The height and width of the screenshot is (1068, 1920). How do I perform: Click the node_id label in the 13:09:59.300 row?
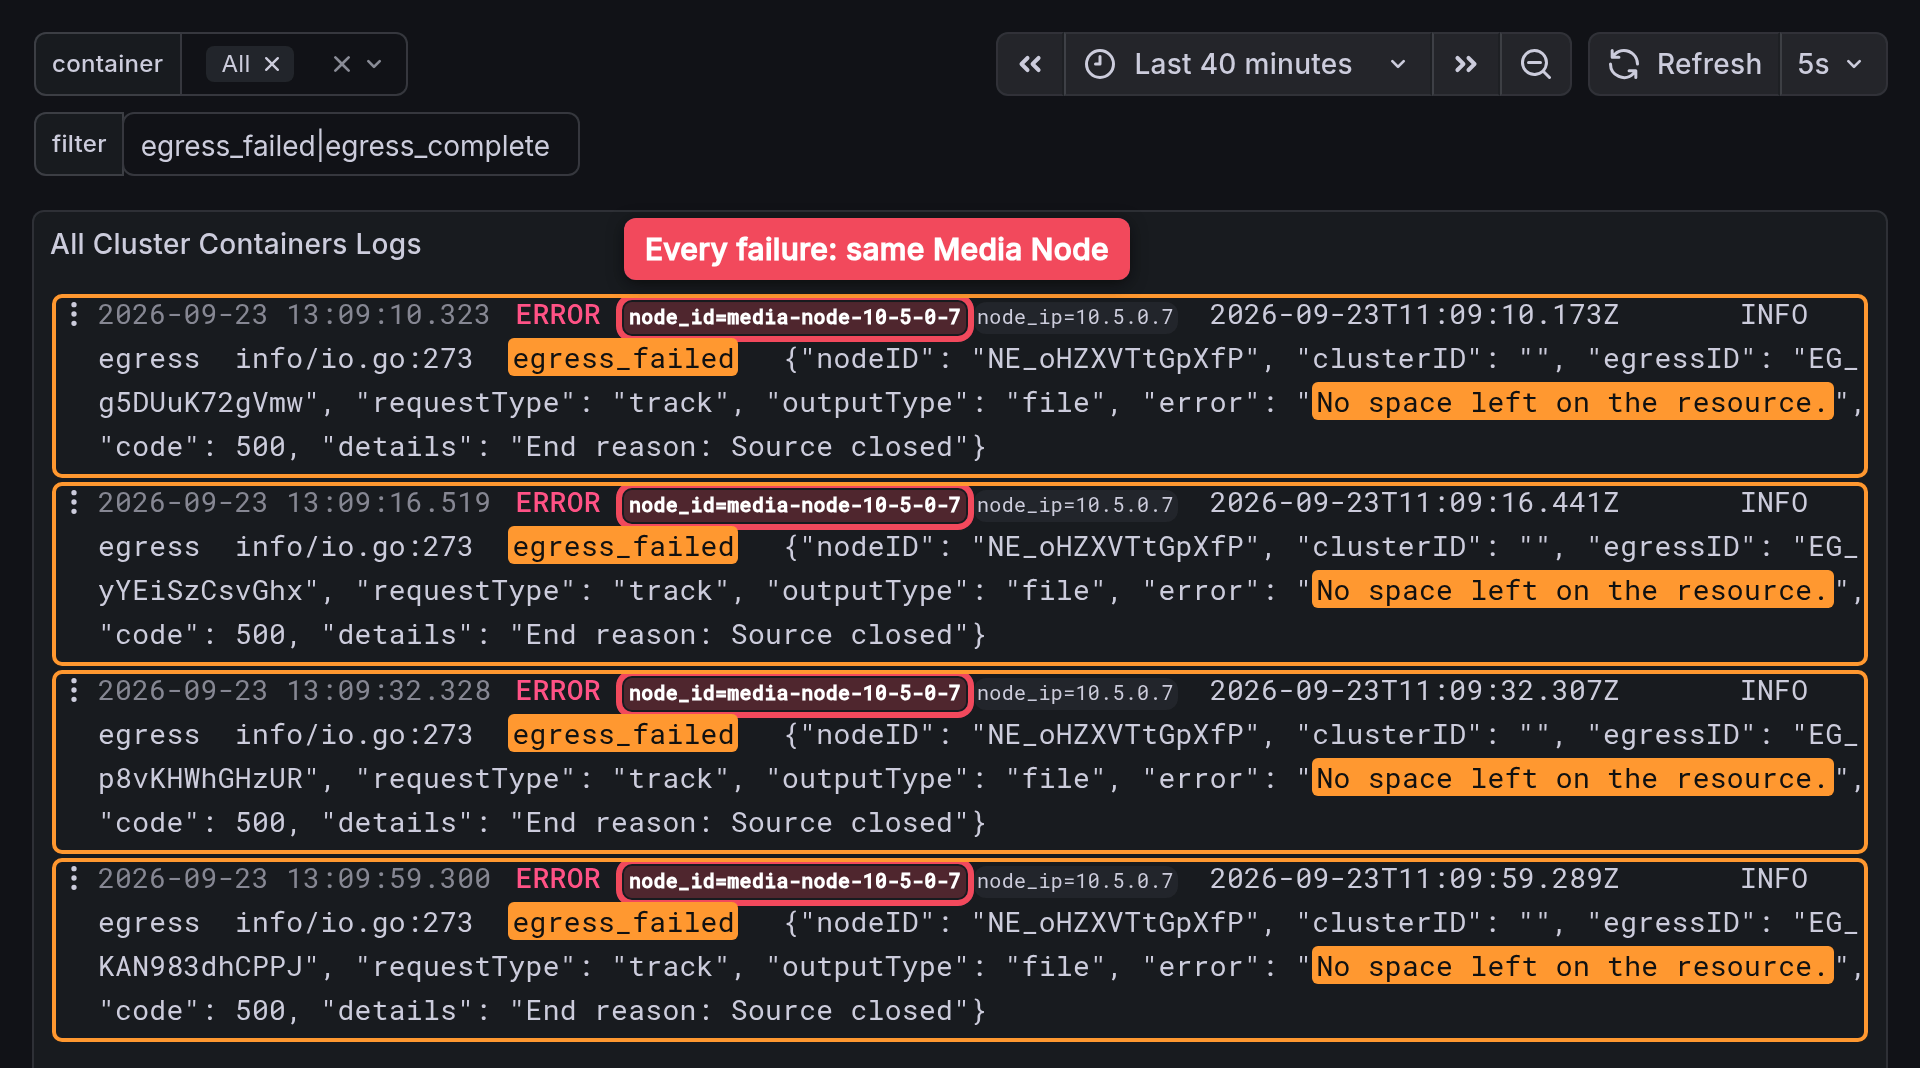point(795,881)
